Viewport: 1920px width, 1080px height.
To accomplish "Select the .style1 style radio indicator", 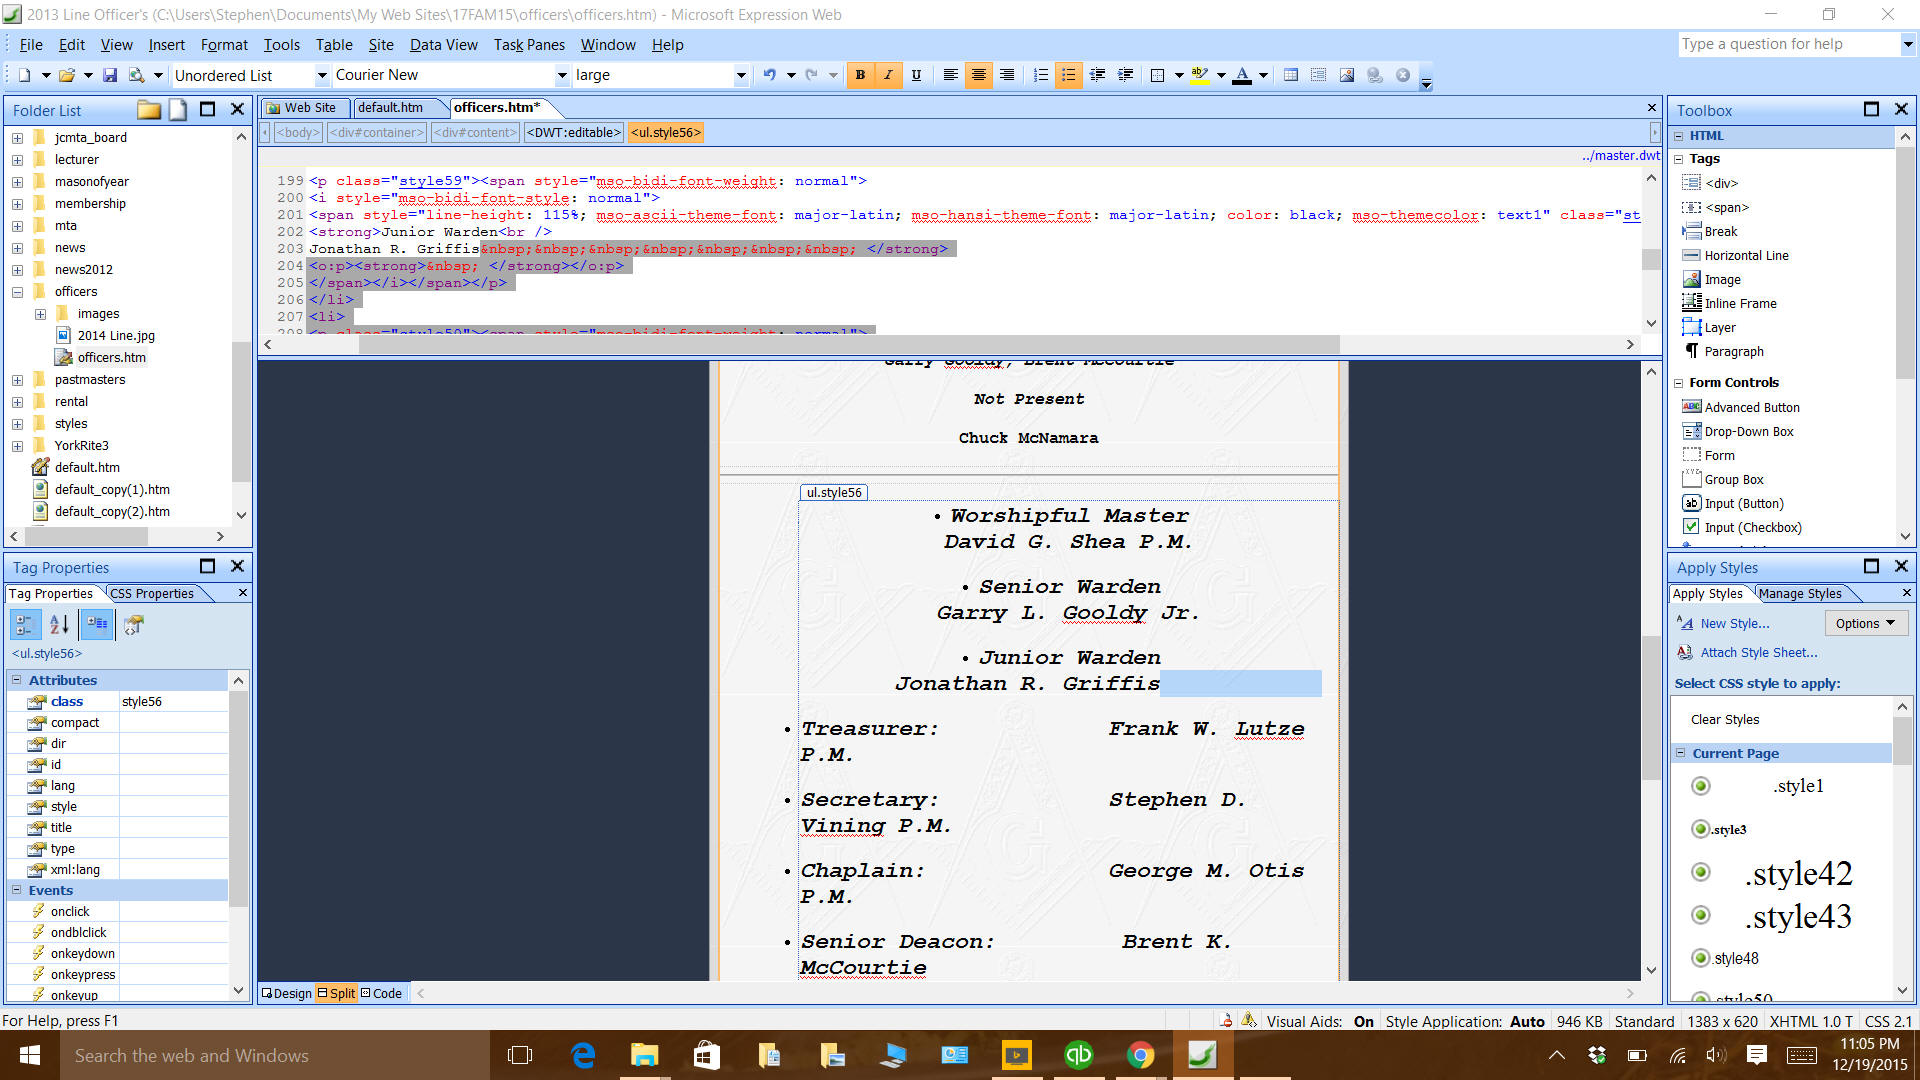I will [1700, 786].
